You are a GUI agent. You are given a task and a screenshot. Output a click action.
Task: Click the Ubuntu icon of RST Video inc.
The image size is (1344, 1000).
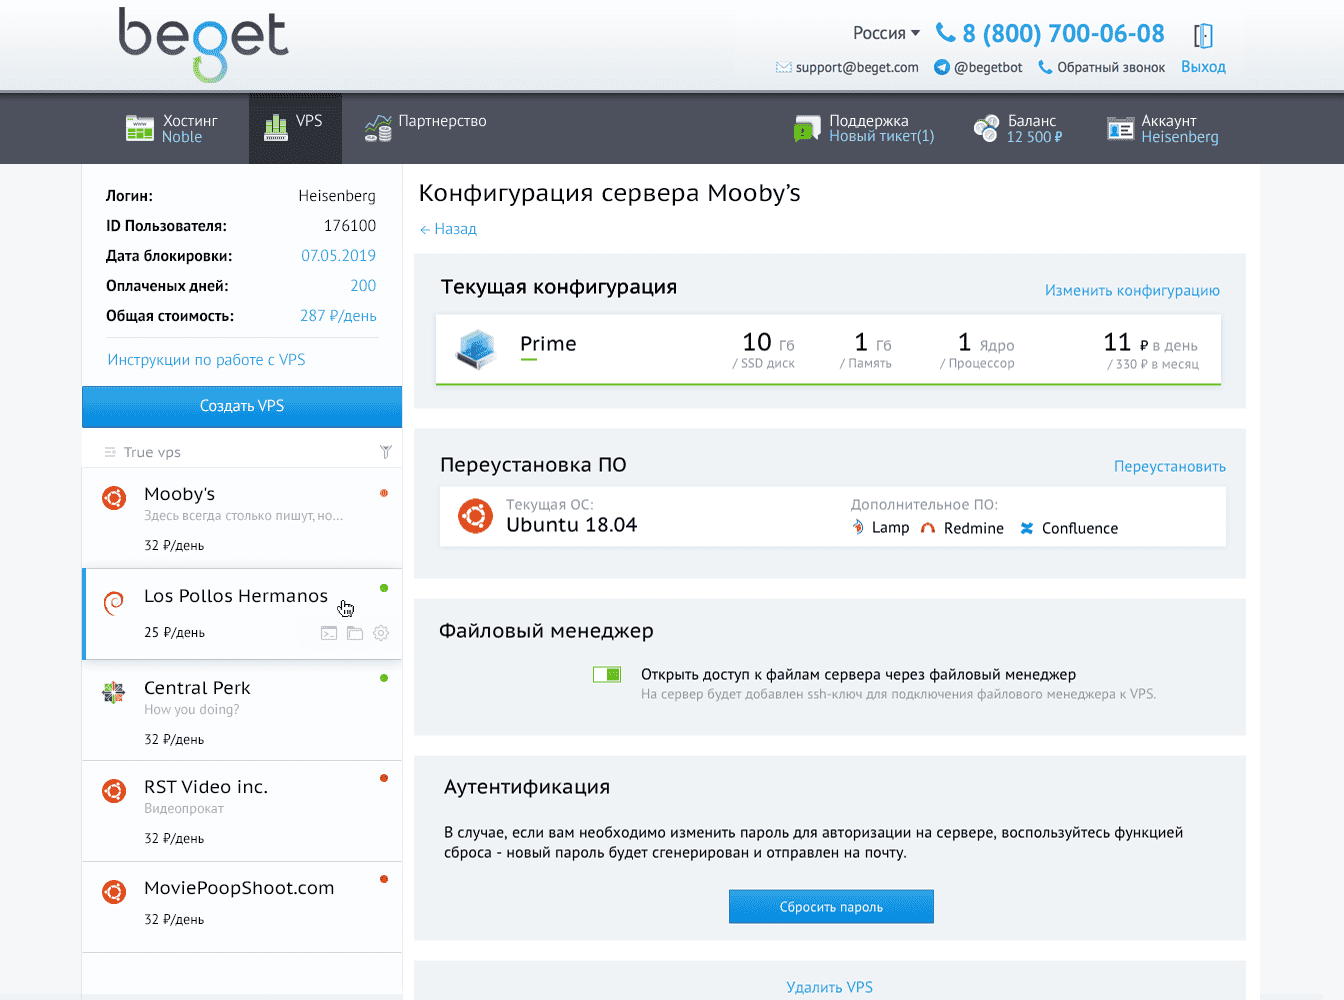pos(114,791)
